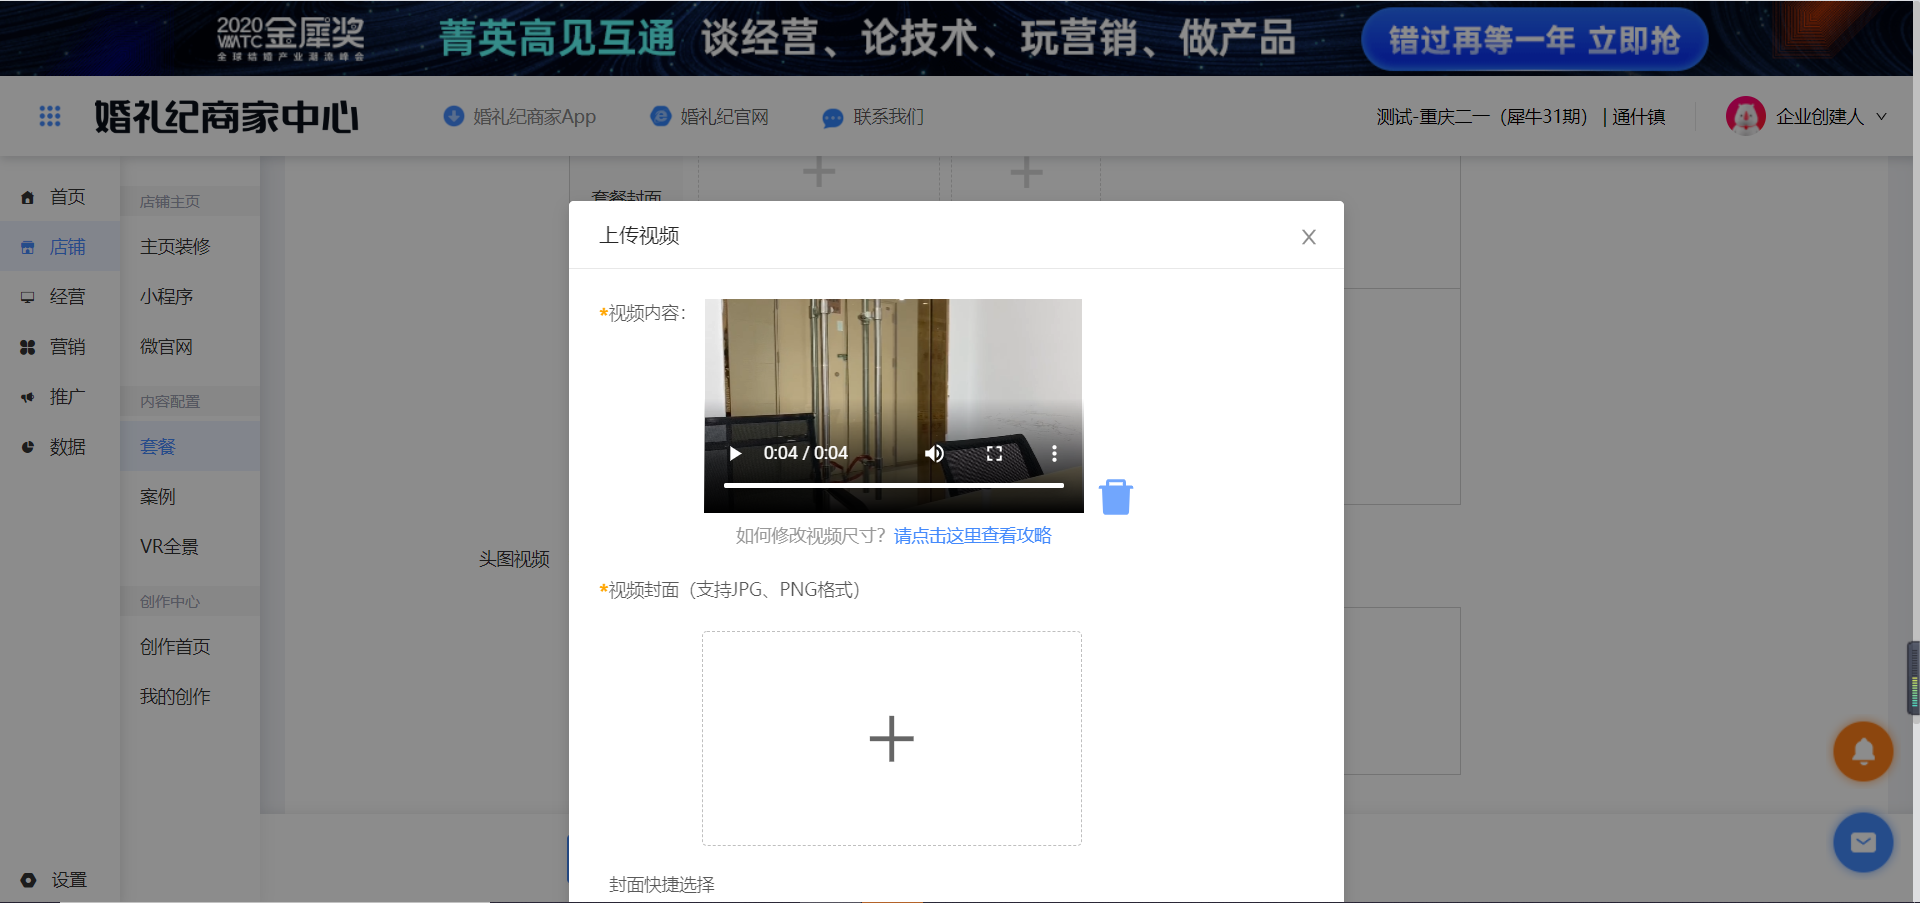The image size is (1920, 903).
Task: Open 婚礼纪商家App download link
Action: pos(520,117)
